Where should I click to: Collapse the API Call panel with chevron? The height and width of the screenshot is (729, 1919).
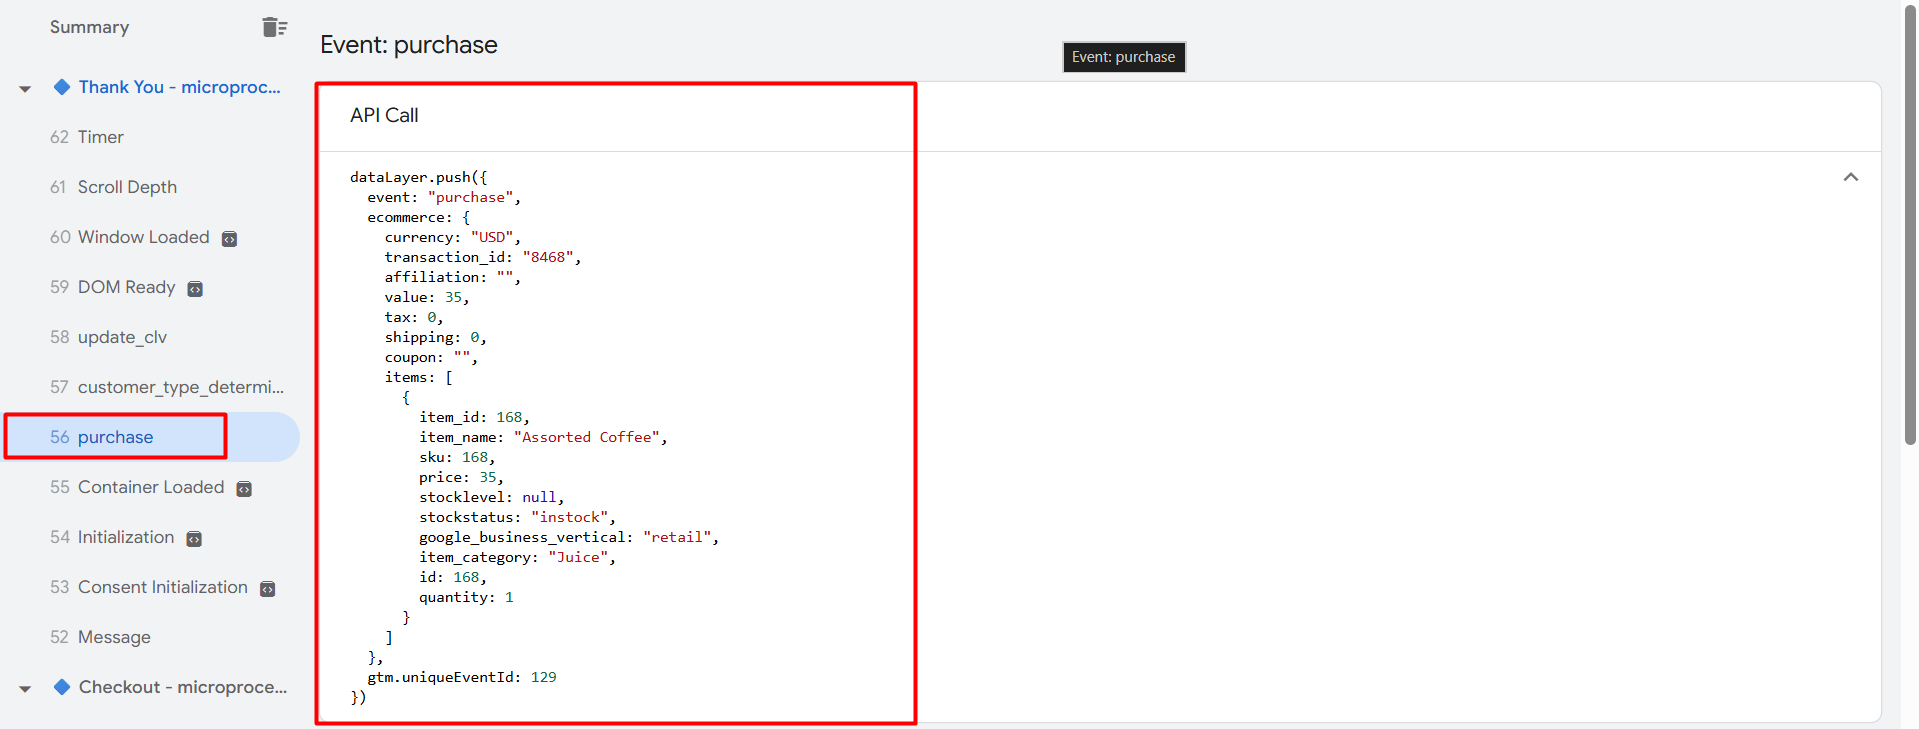tap(1850, 177)
